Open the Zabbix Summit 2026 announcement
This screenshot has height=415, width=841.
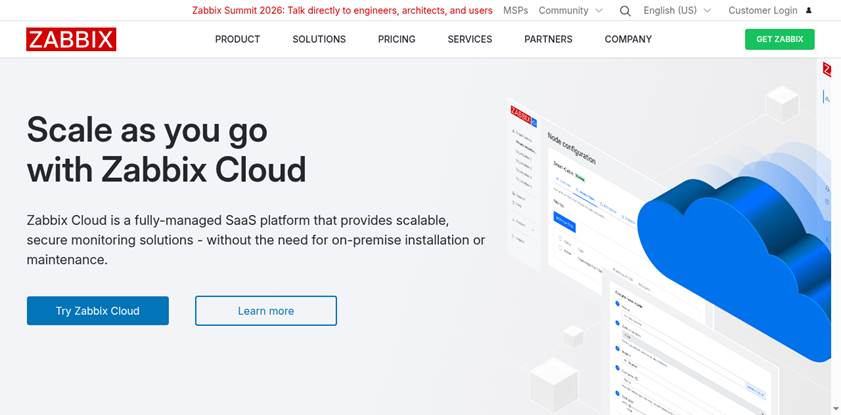[342, 10]
